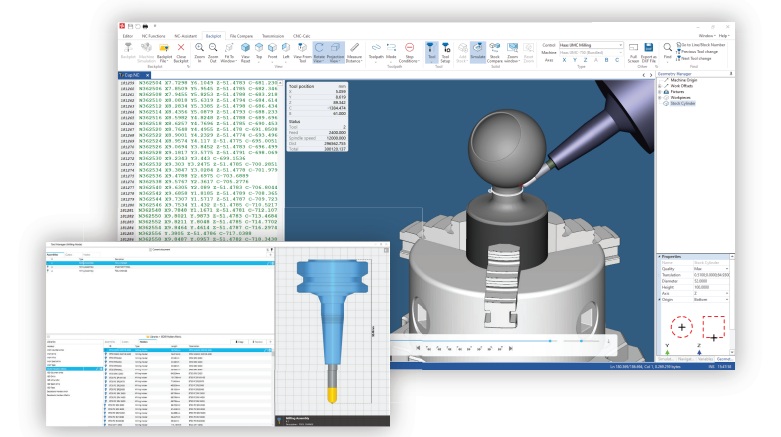Viewport: 781px width, 437px height.
Task: Click Go to Line/Block Number
Action: click(700, 45)
